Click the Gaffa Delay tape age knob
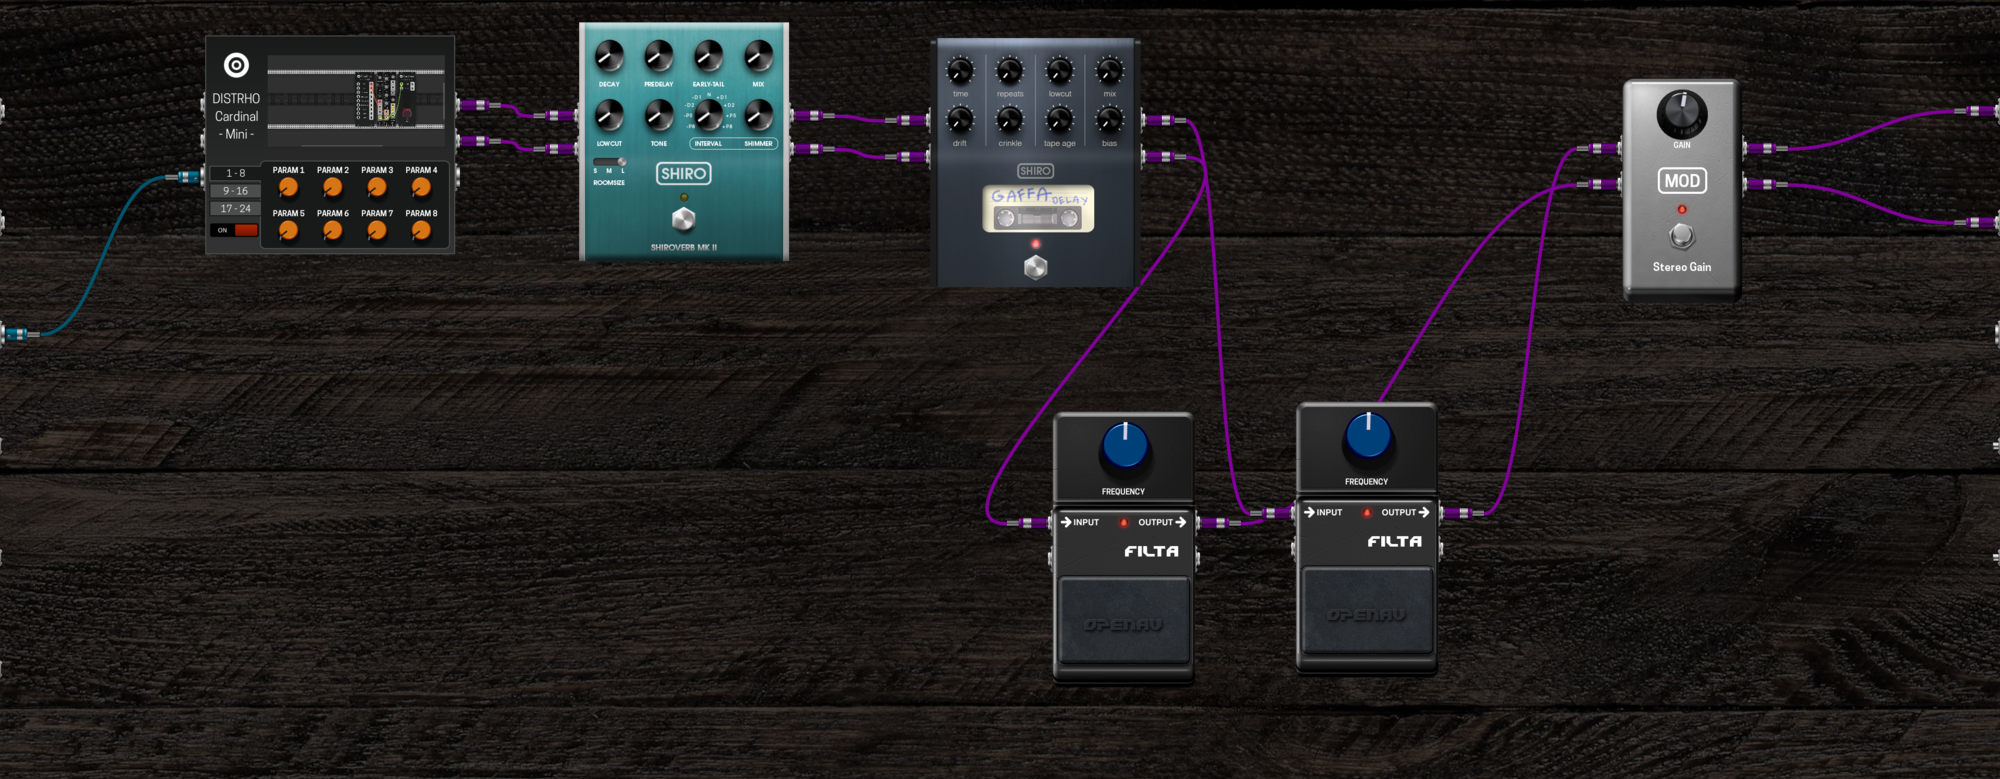 (1059, 120)
